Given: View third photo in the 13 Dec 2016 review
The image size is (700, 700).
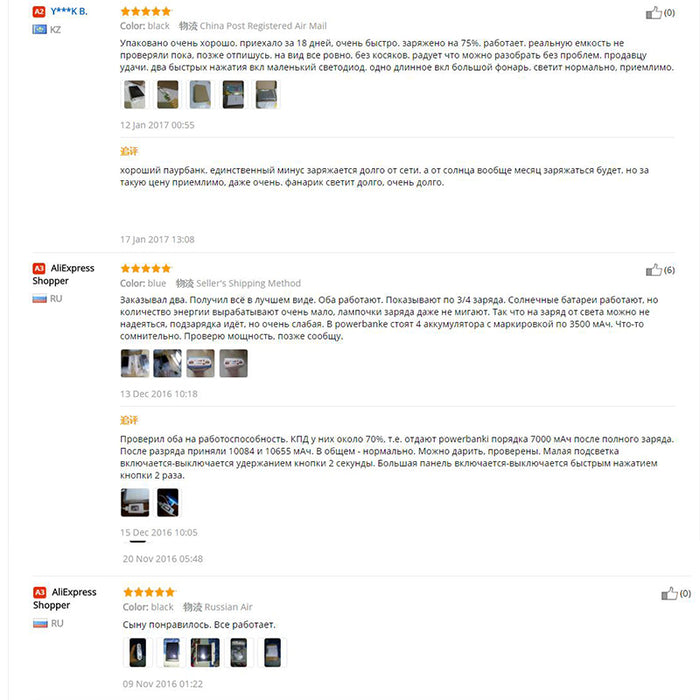Looking at the screenshot, I should point(200,363).
